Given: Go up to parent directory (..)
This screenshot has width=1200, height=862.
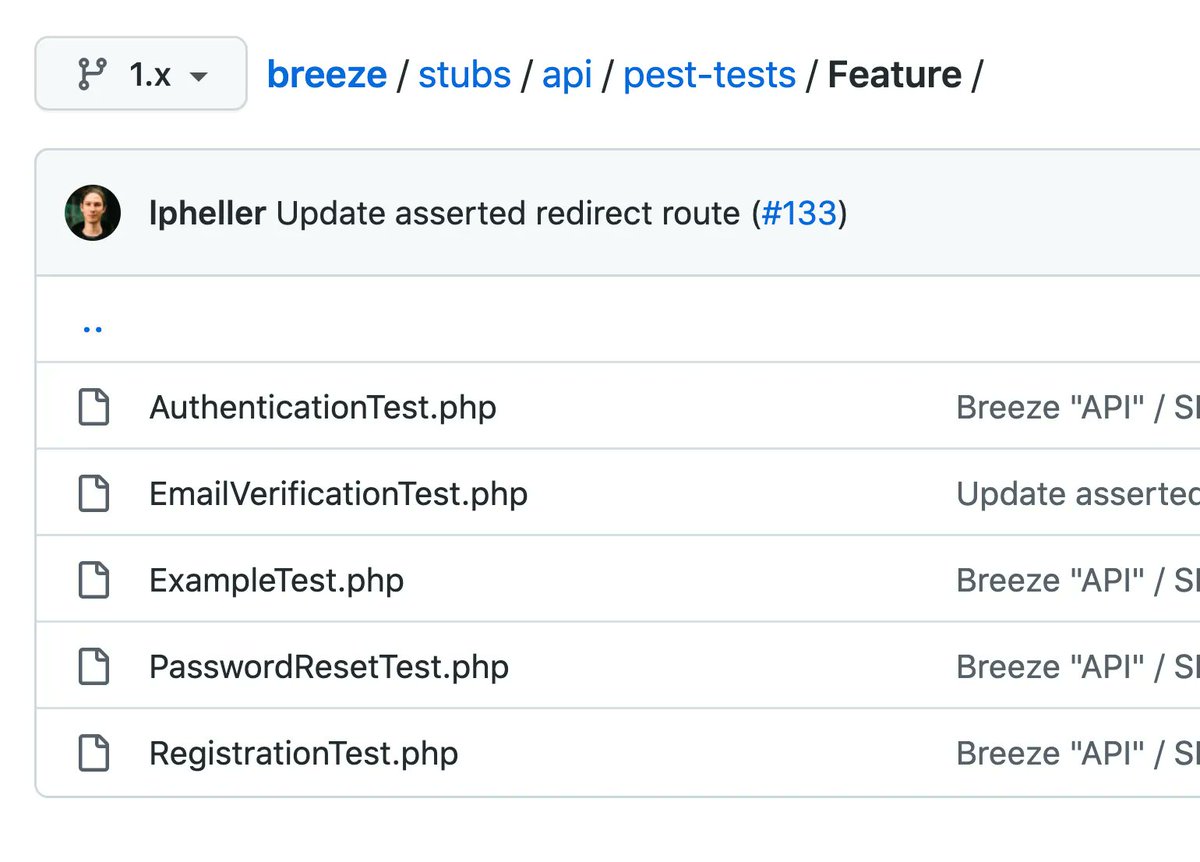Looking at the screenshot, I should (93, 327).
